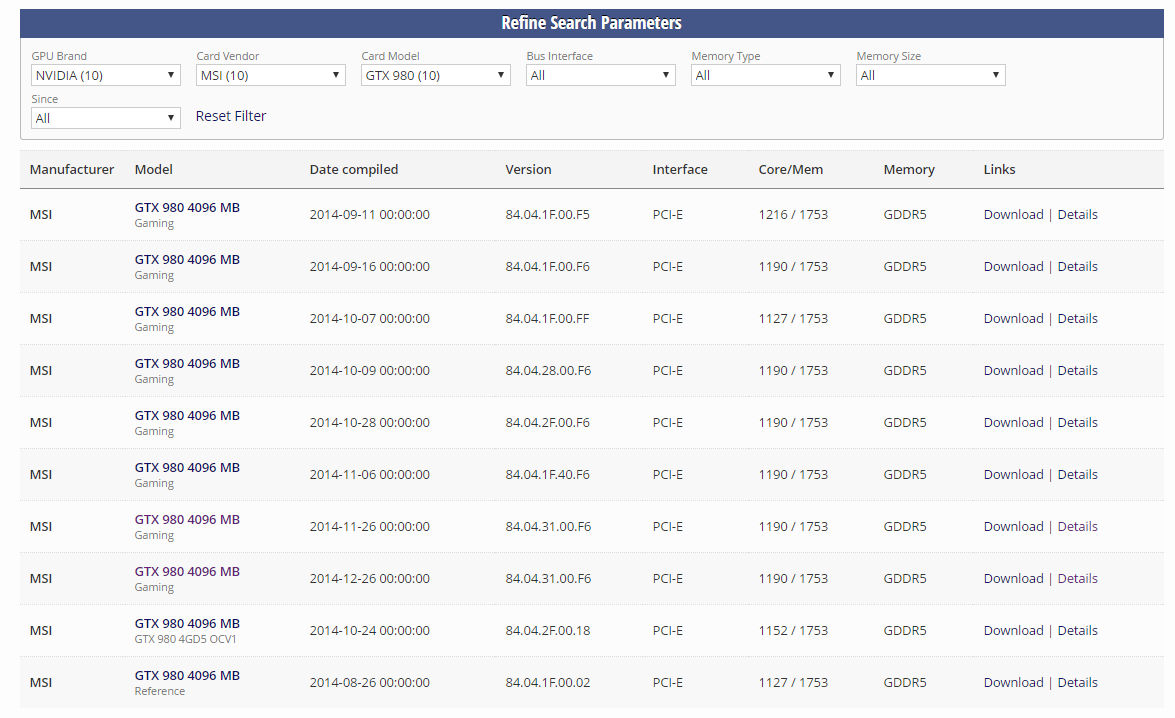View details for version 84.04.1F.00.F5
1175x718 pixels.
[1078, 214]
